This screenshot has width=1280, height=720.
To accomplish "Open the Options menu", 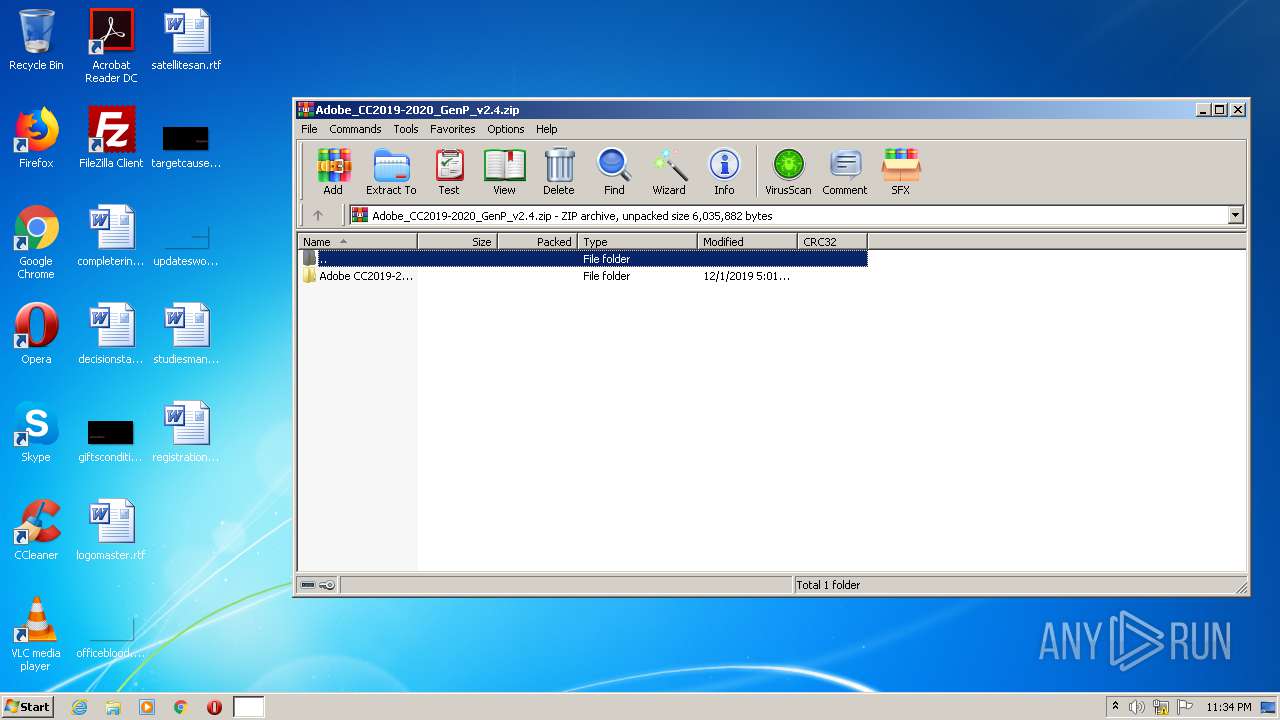I will pos(506,129).
